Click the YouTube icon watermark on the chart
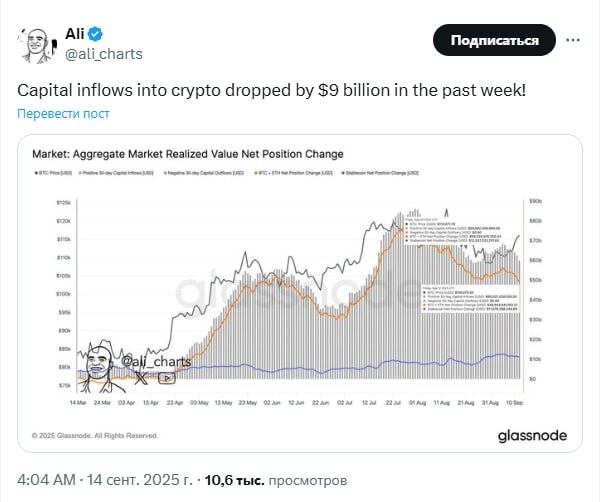 pyautogui.click(x=166, y=377)
